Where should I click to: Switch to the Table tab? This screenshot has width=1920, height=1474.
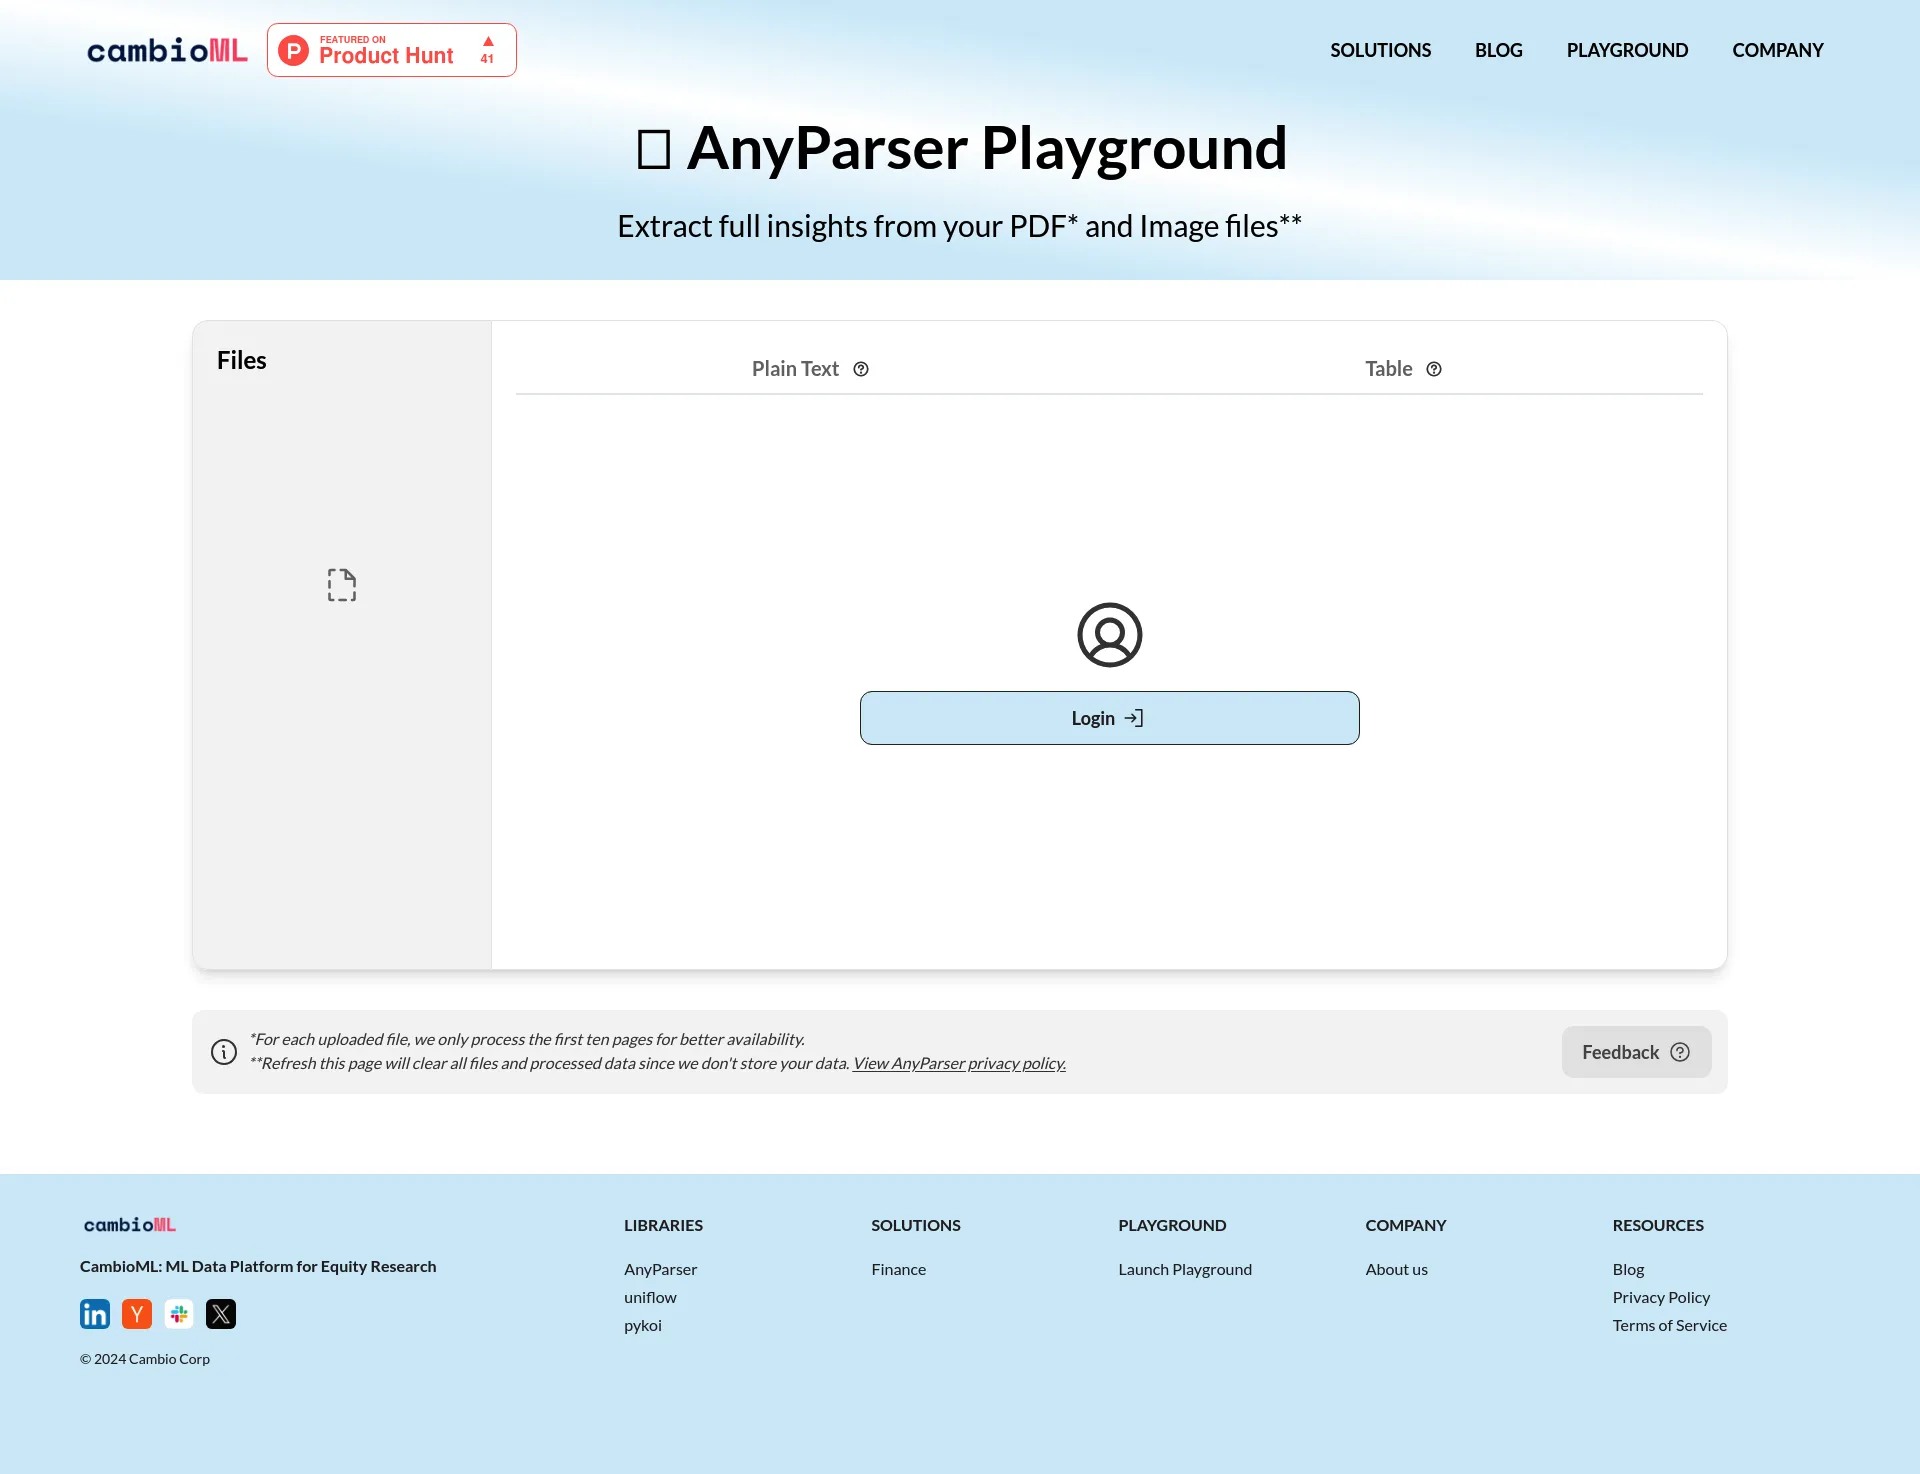[x=1404, y=369]
